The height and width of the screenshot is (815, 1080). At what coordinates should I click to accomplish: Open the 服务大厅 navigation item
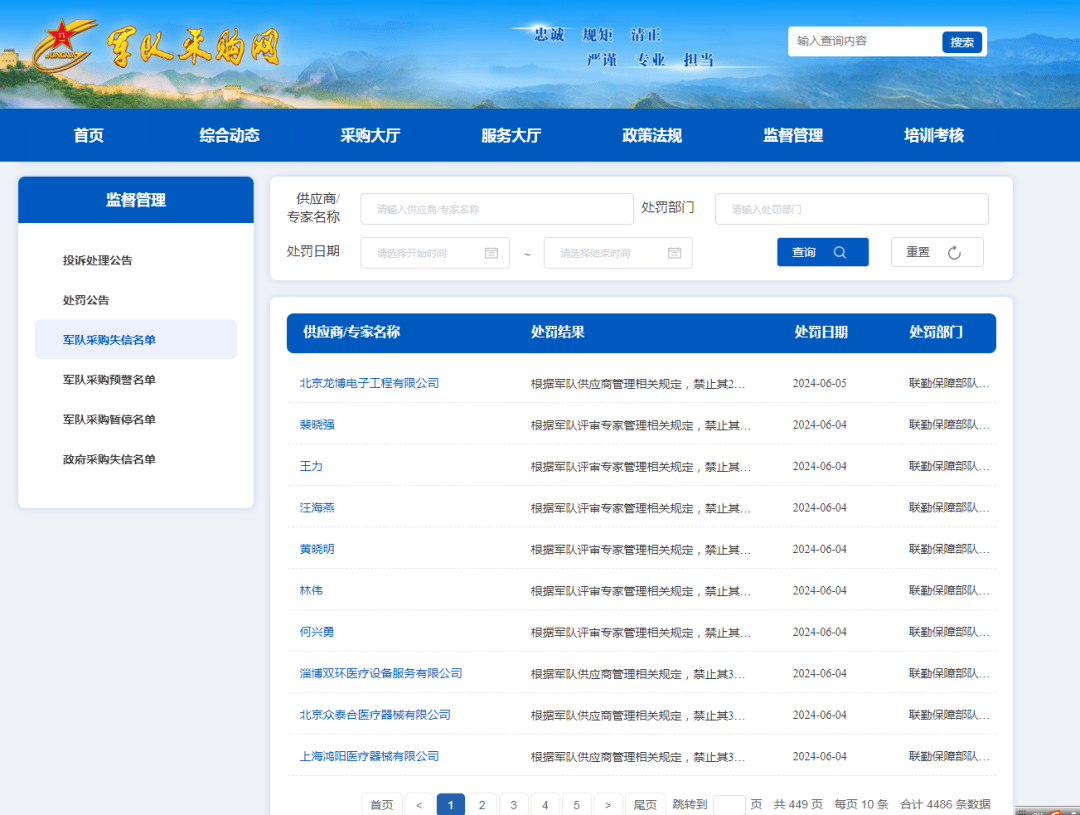[511, 135]
